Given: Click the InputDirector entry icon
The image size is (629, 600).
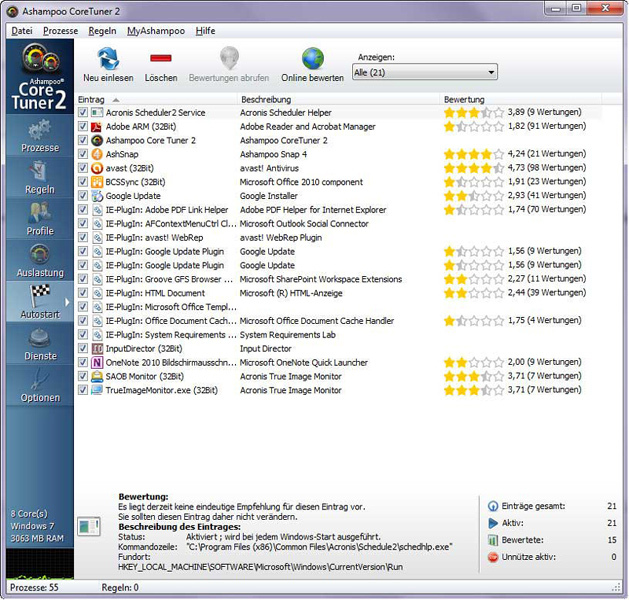Looking at the screenshot, I should (x=97, y=349).
